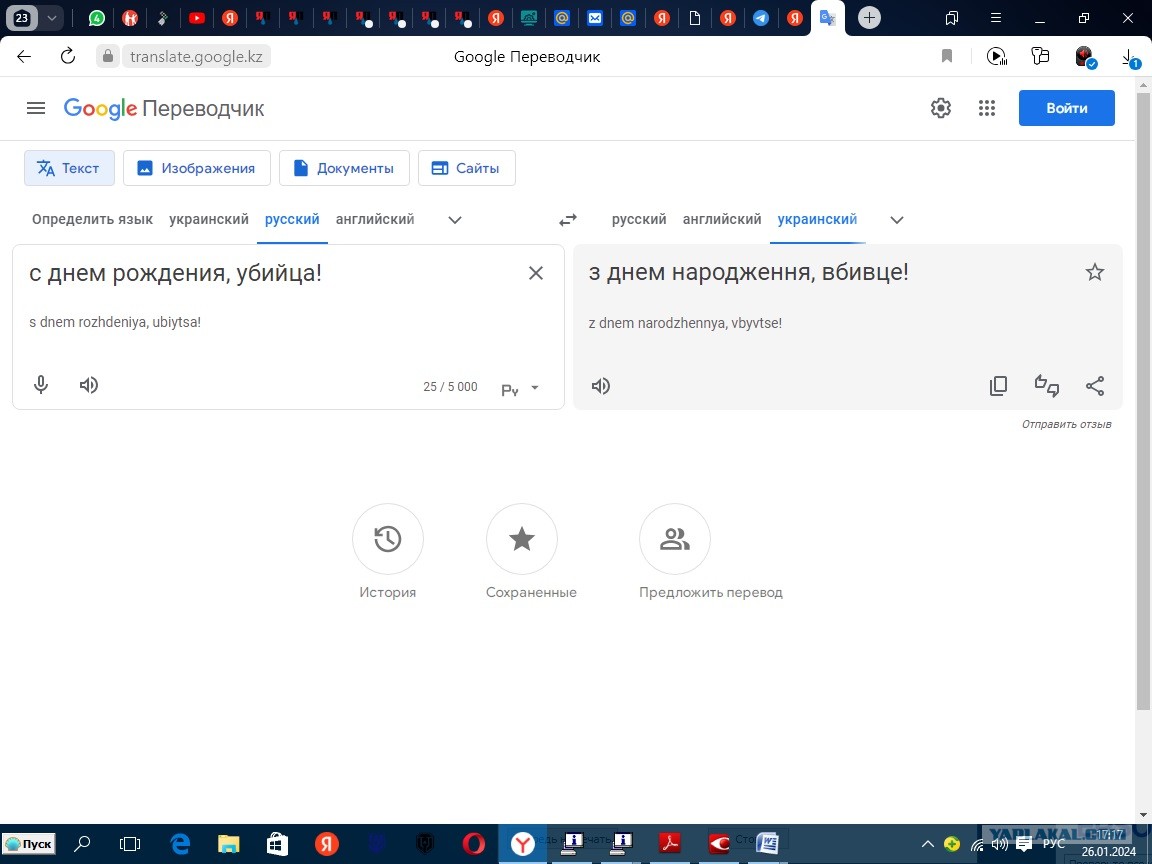Open the Google apps grid

pos(987,108)
